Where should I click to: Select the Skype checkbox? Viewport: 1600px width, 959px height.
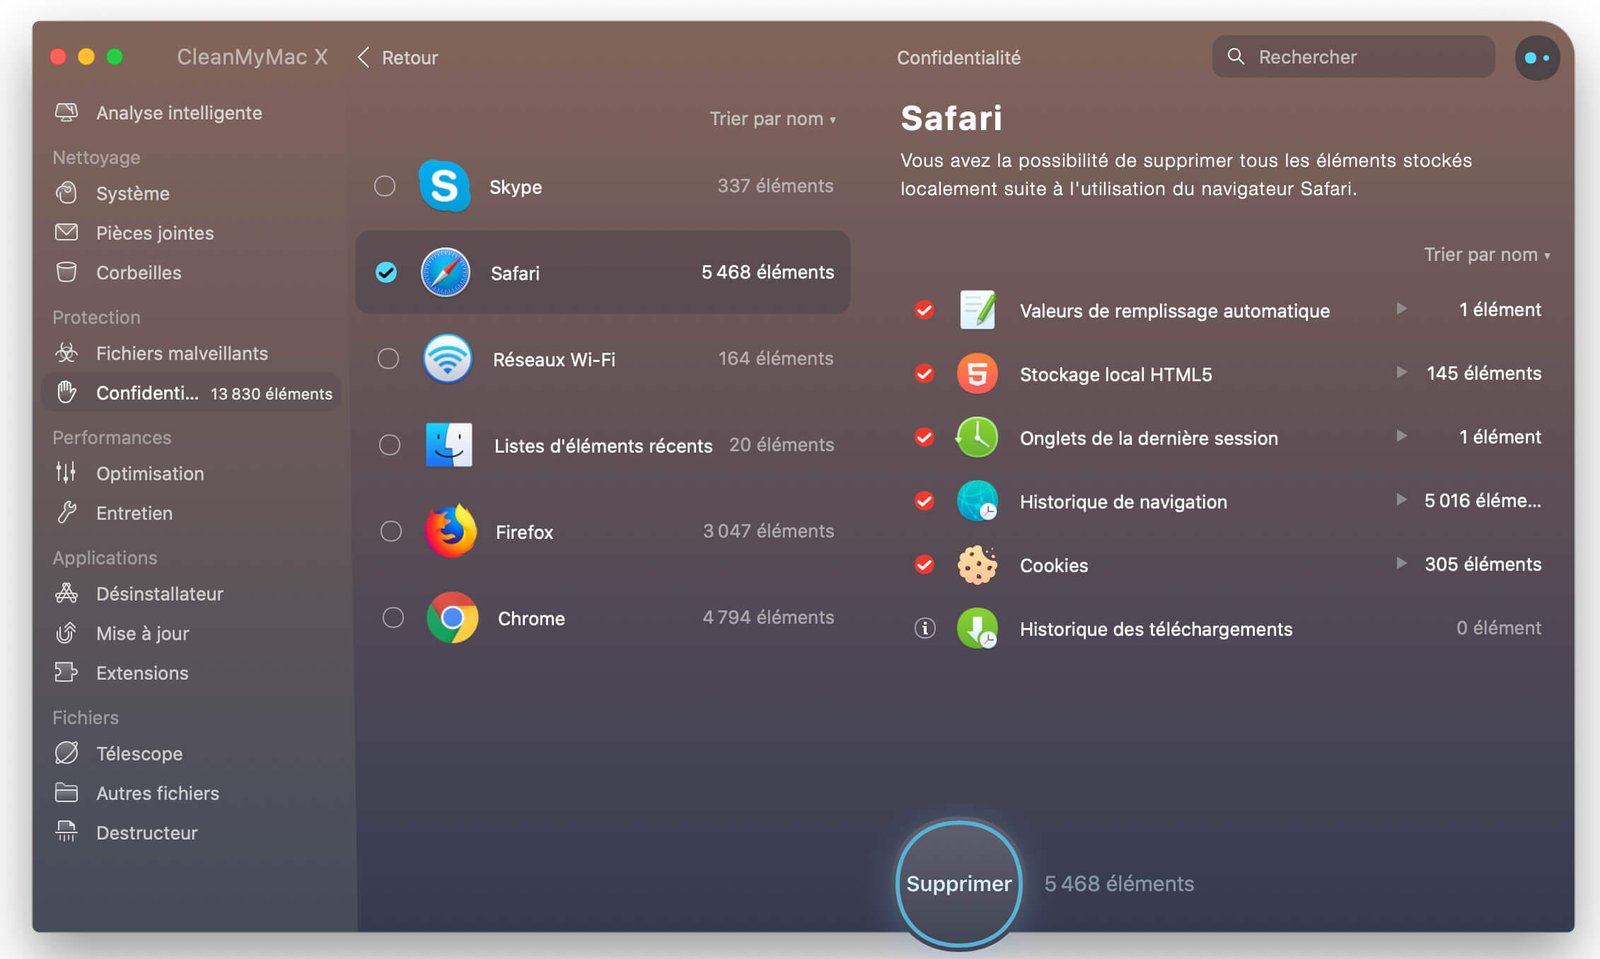[385, 186]
